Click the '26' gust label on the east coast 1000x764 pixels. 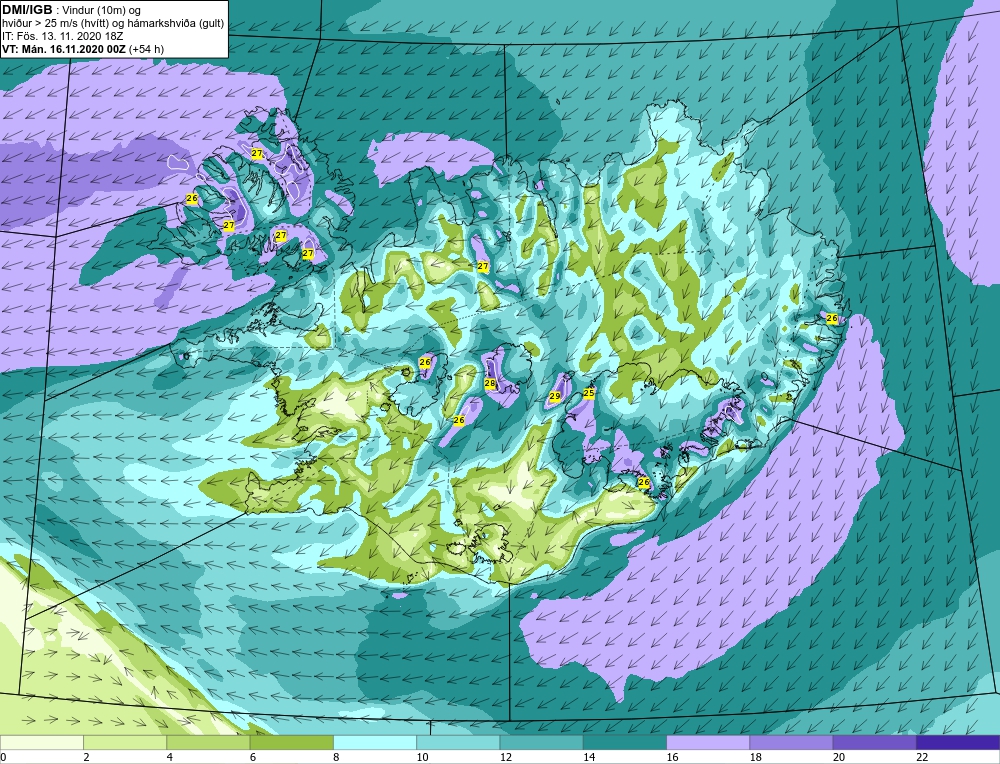(x=832, y=318)
